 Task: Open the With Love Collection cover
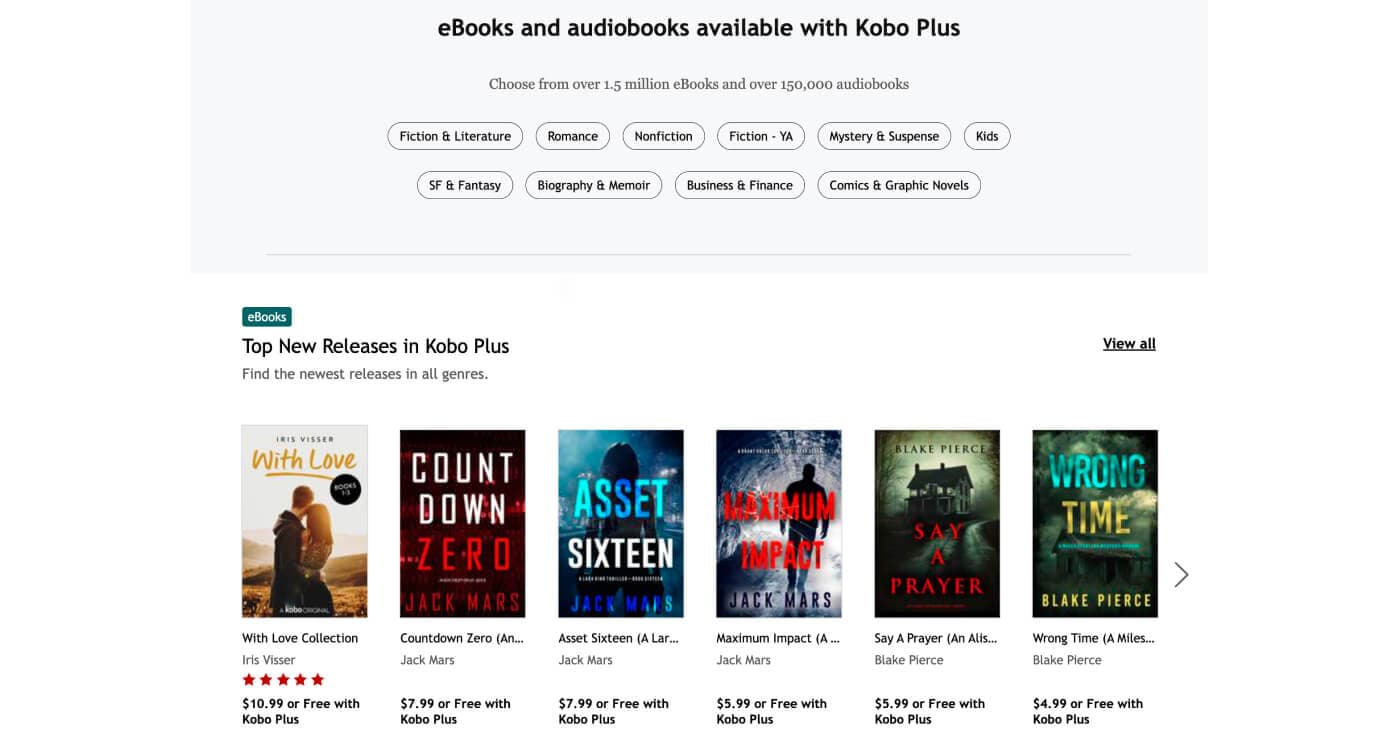(x=304, y=521)
